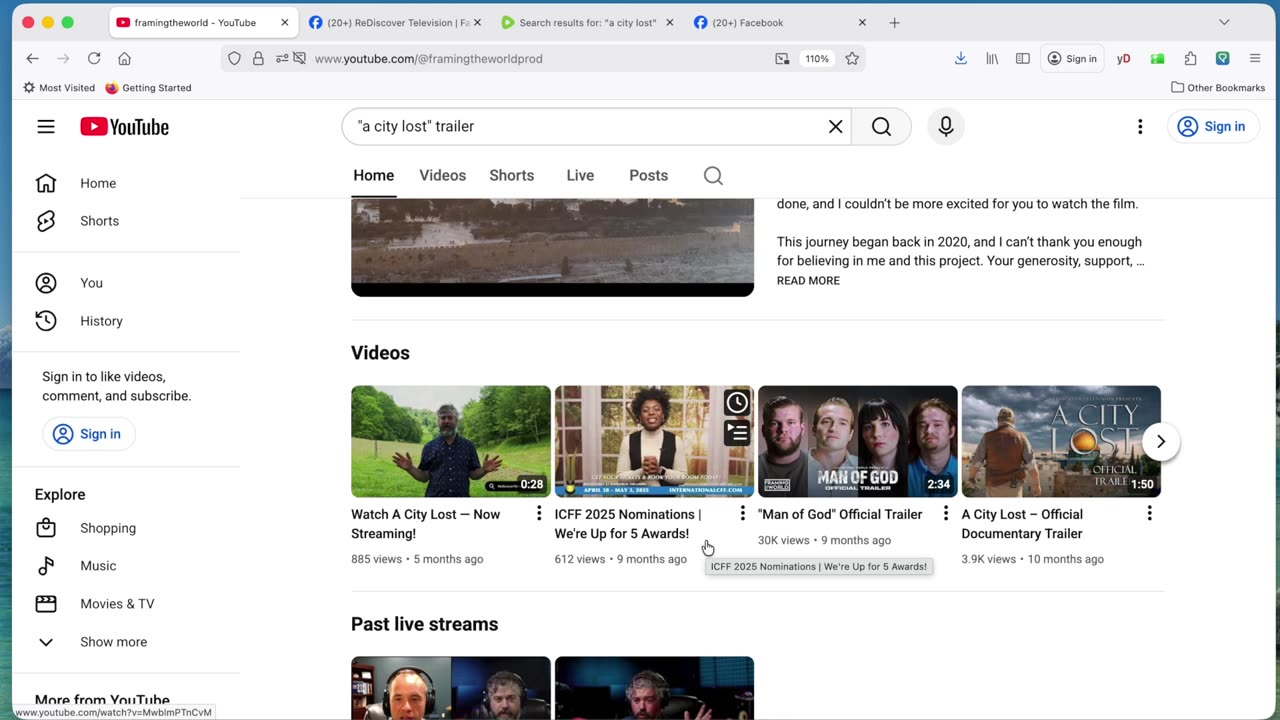Click browser toolbar Sign in button
The height and width of the screenshot is (720, 1280).
pyautogui.click(x=1072, y=59)
